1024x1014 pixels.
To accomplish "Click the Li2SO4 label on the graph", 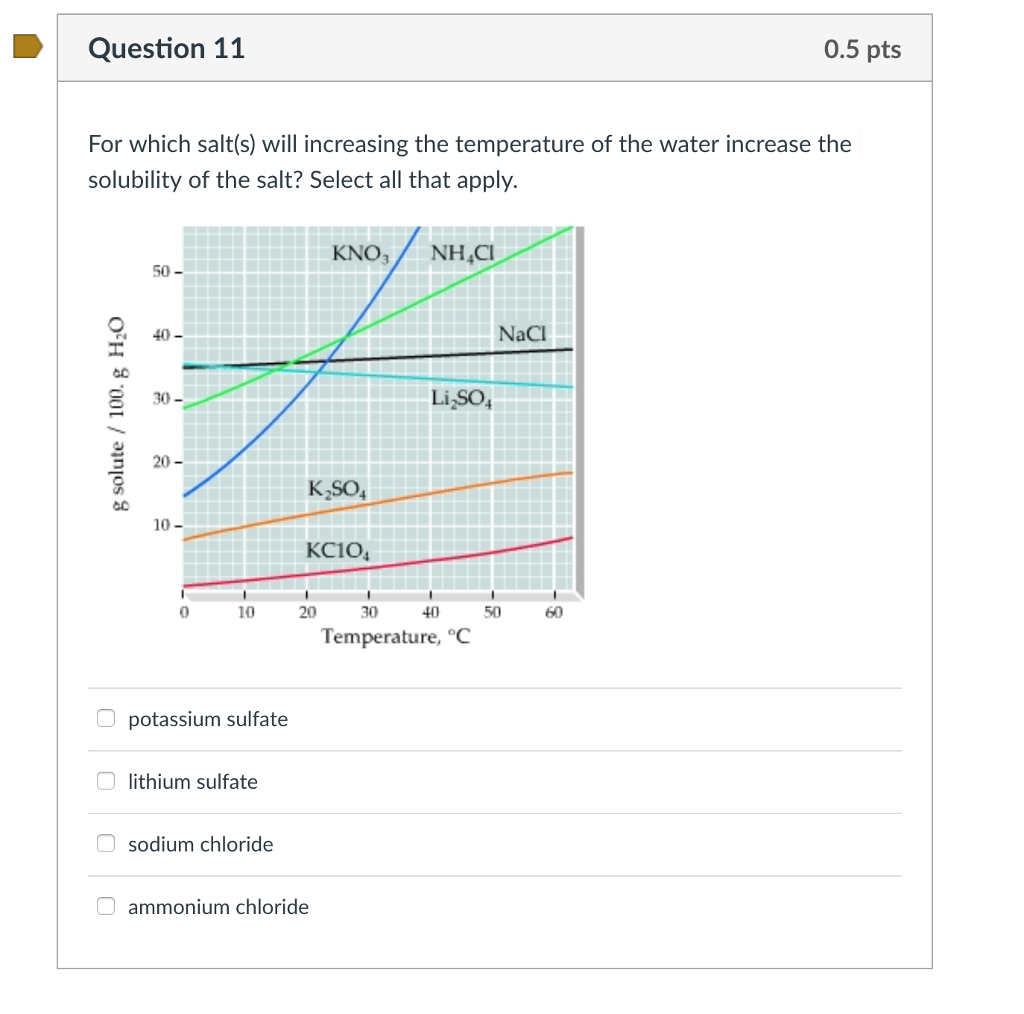I will pos(462,398).
